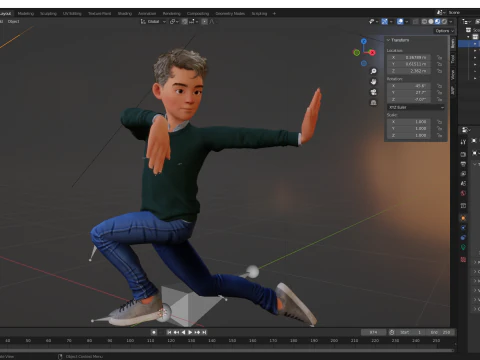This screenshot has height=360, width=480.
Task: Lock Location Y with its lock icon
Action: pos(439,64)
